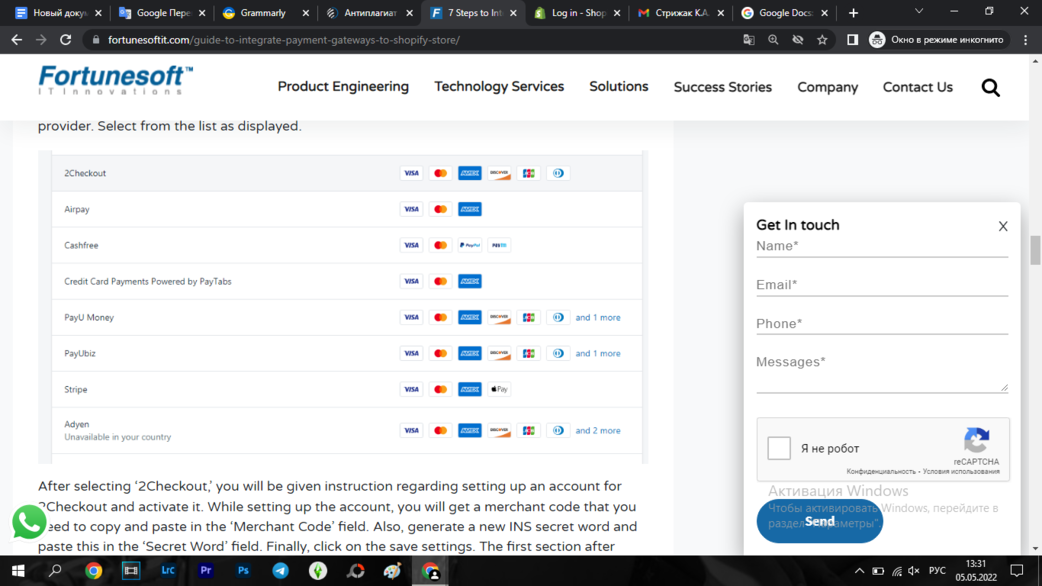Switch to the Gmail Стрижак tab
Screen dimensions: 1042x586
tap(681, 13)
